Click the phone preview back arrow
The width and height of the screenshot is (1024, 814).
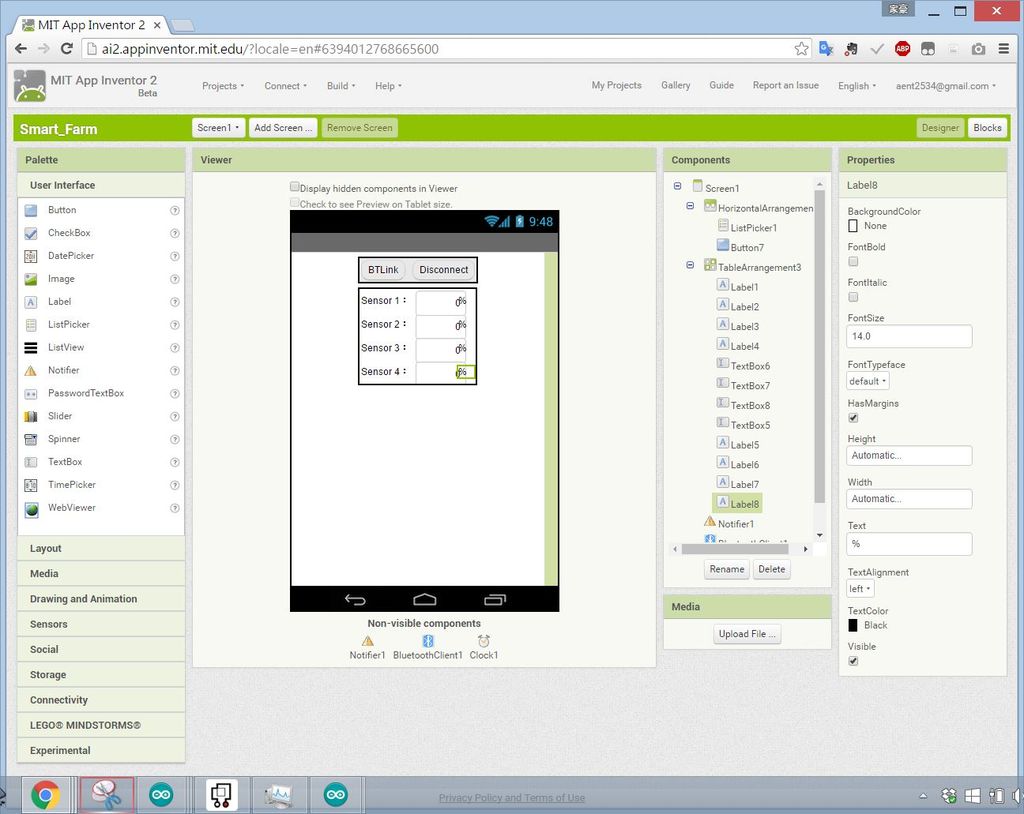[x=355, y=599]
